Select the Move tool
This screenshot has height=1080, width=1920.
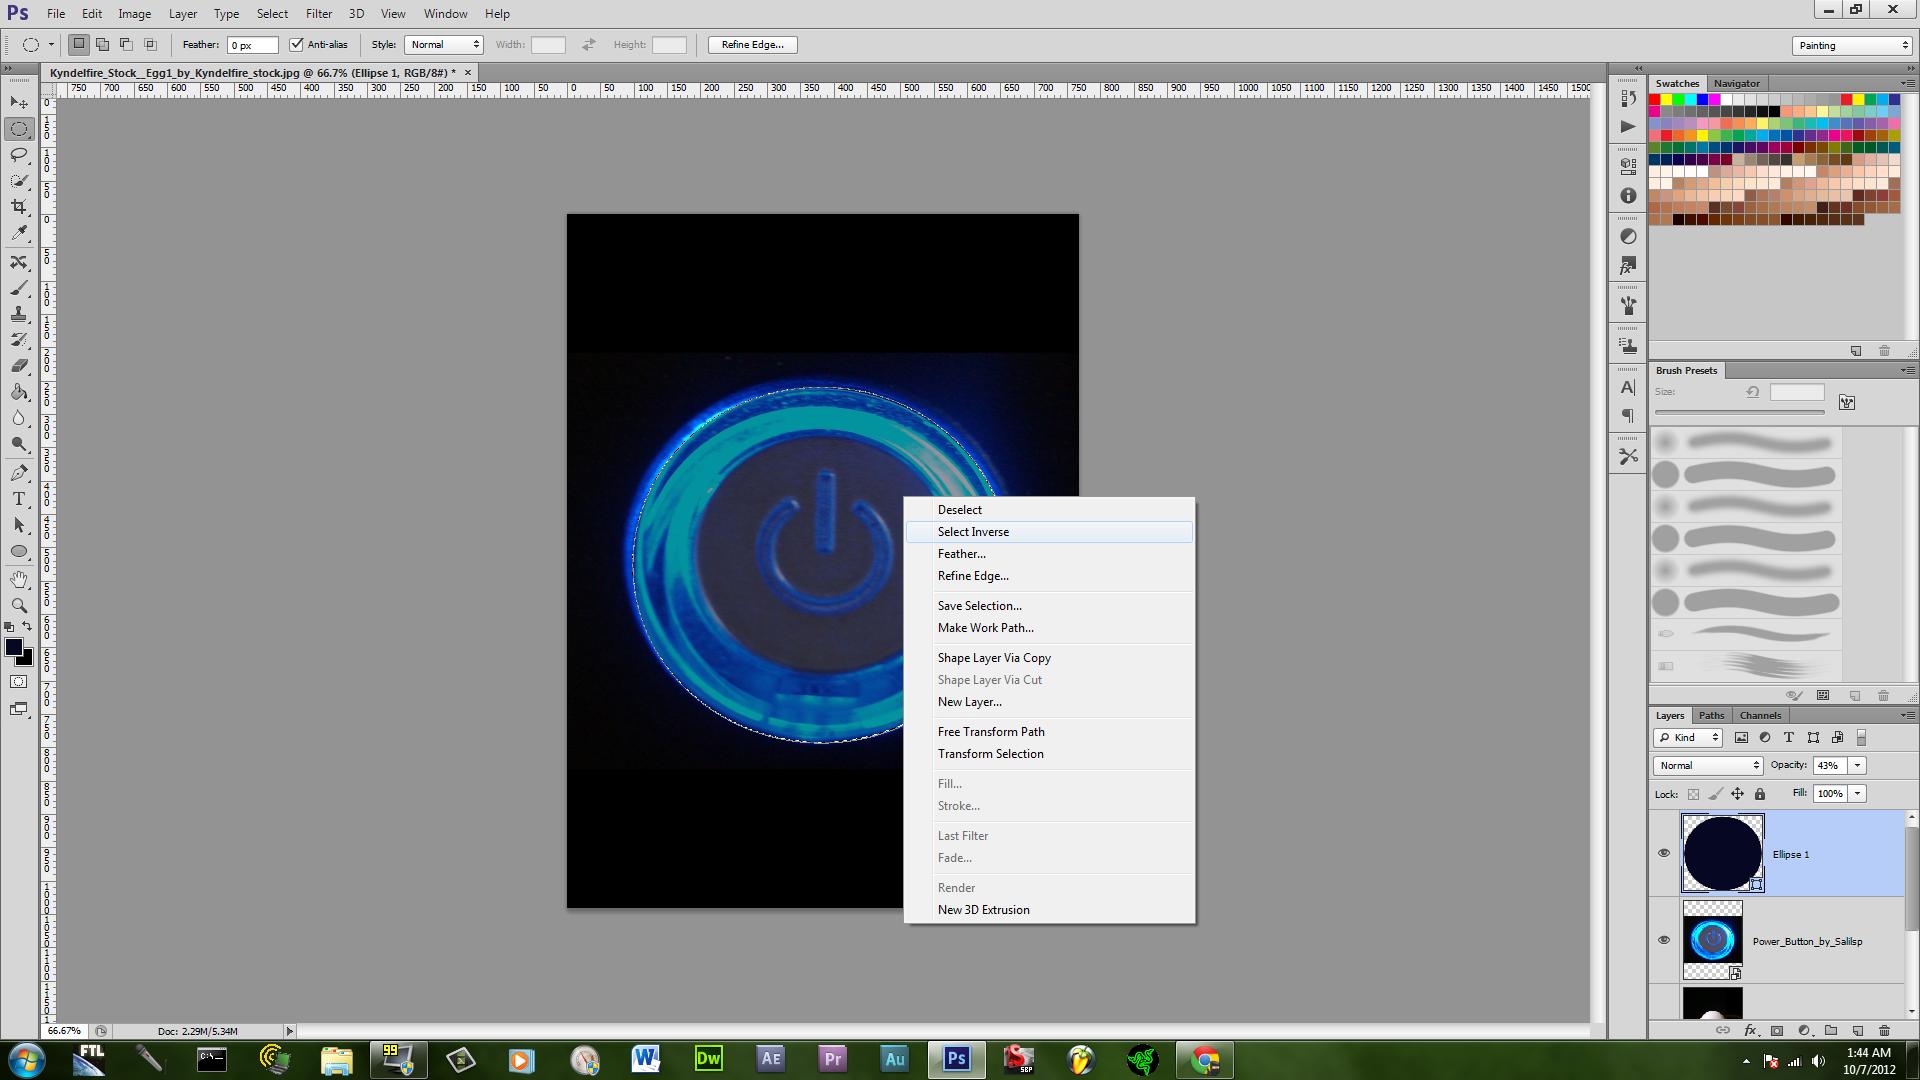pos(19,103)
